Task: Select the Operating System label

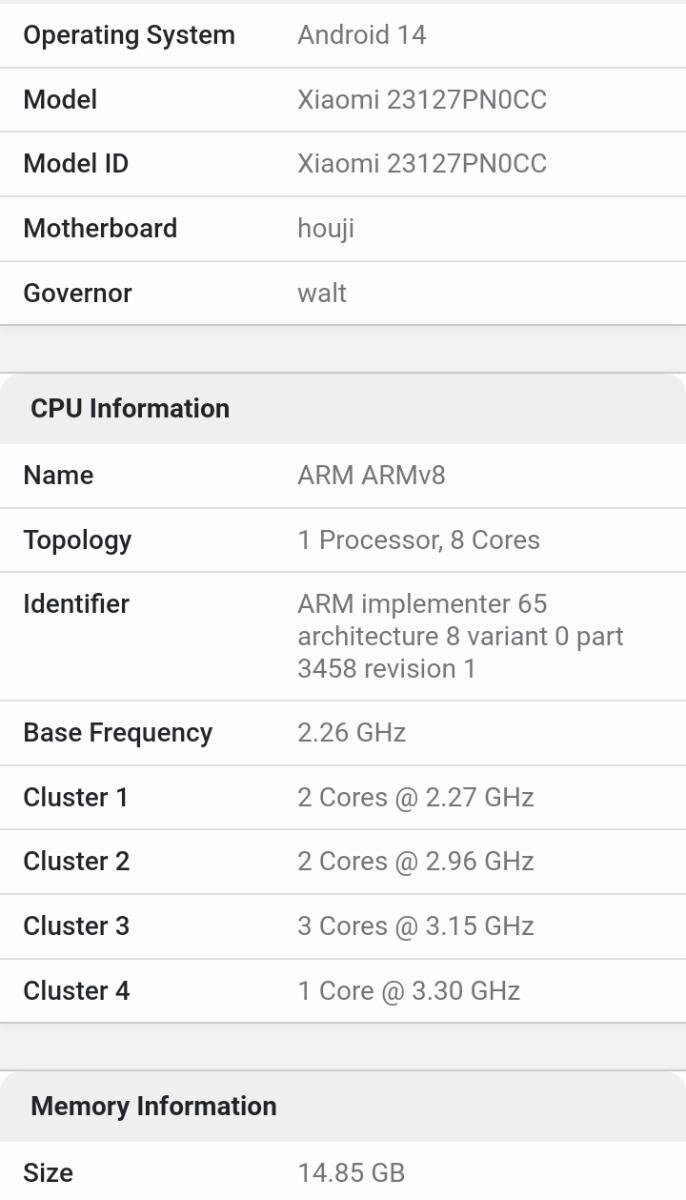Action: click(x=129, y=35)
